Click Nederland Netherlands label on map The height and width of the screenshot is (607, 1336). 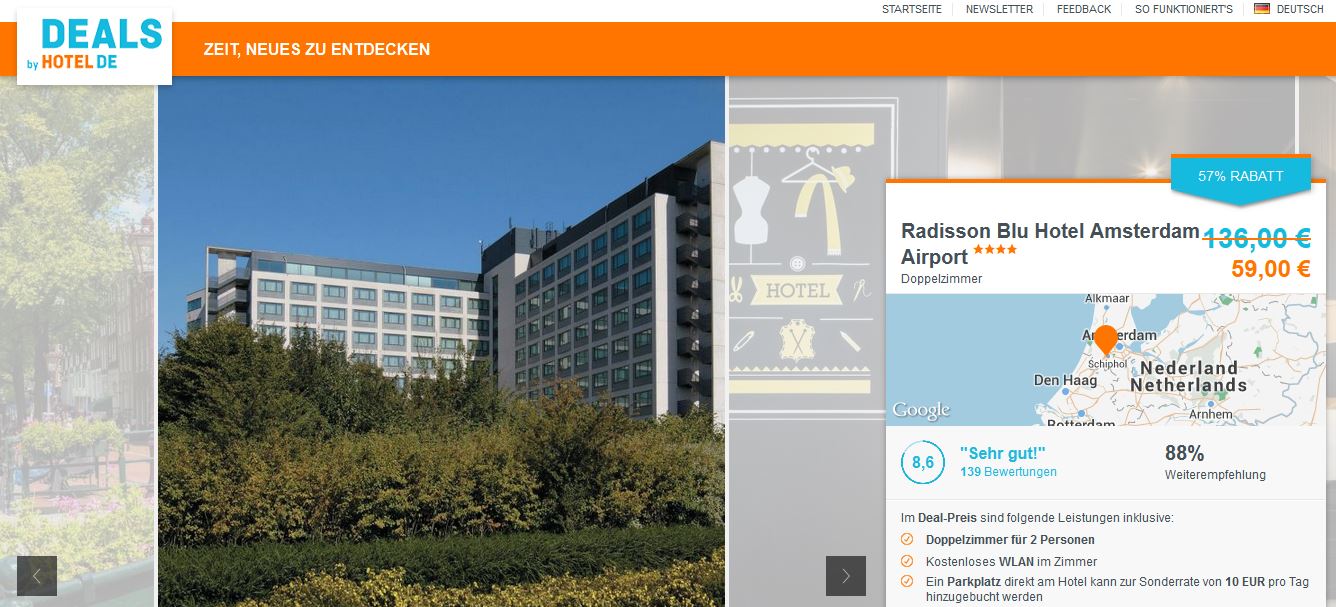pyautogui.click(x=1189, y=376)
